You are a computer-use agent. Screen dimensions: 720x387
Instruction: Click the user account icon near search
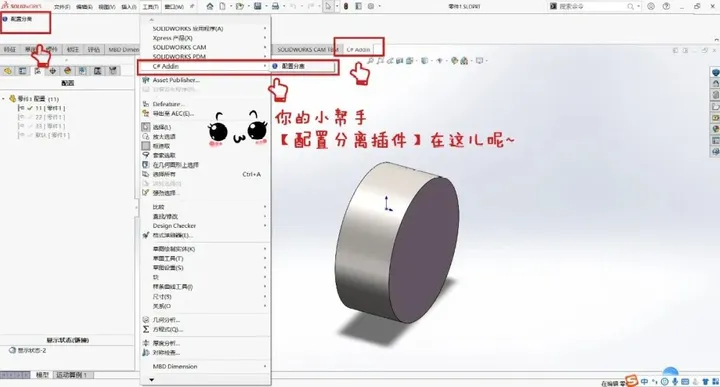tap(651, 6)
